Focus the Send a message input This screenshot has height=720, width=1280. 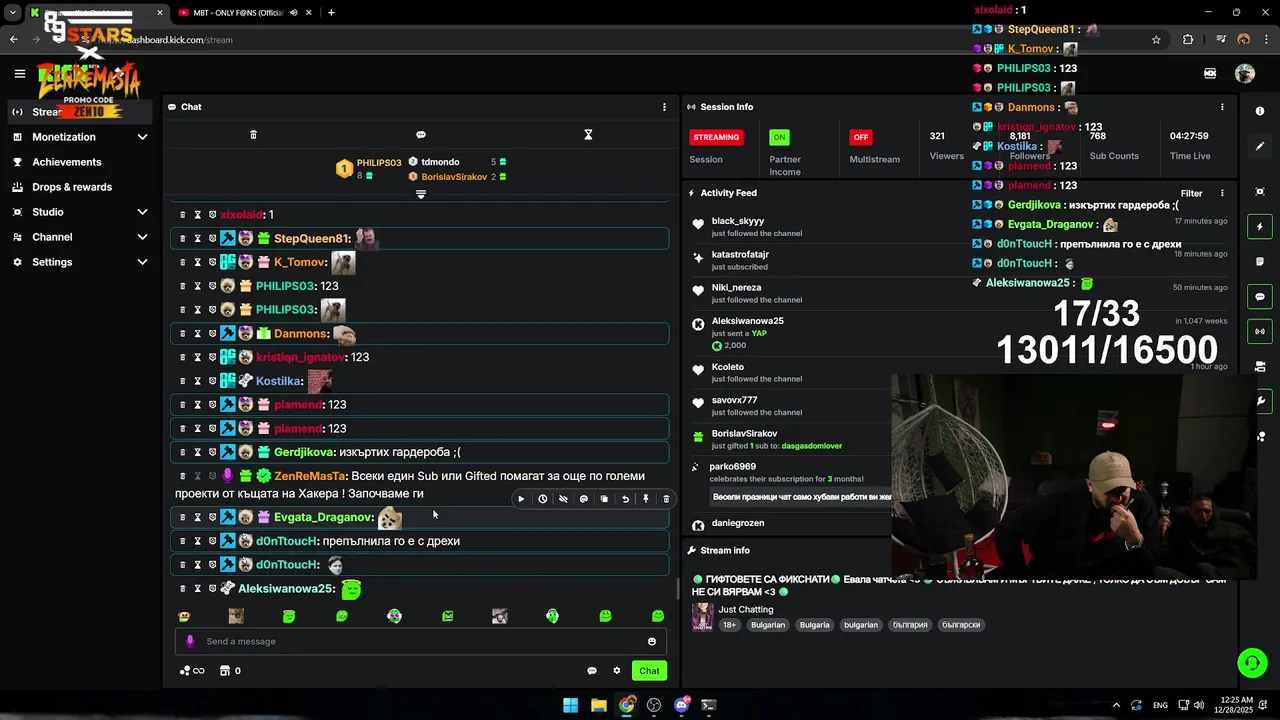point(420,642)
